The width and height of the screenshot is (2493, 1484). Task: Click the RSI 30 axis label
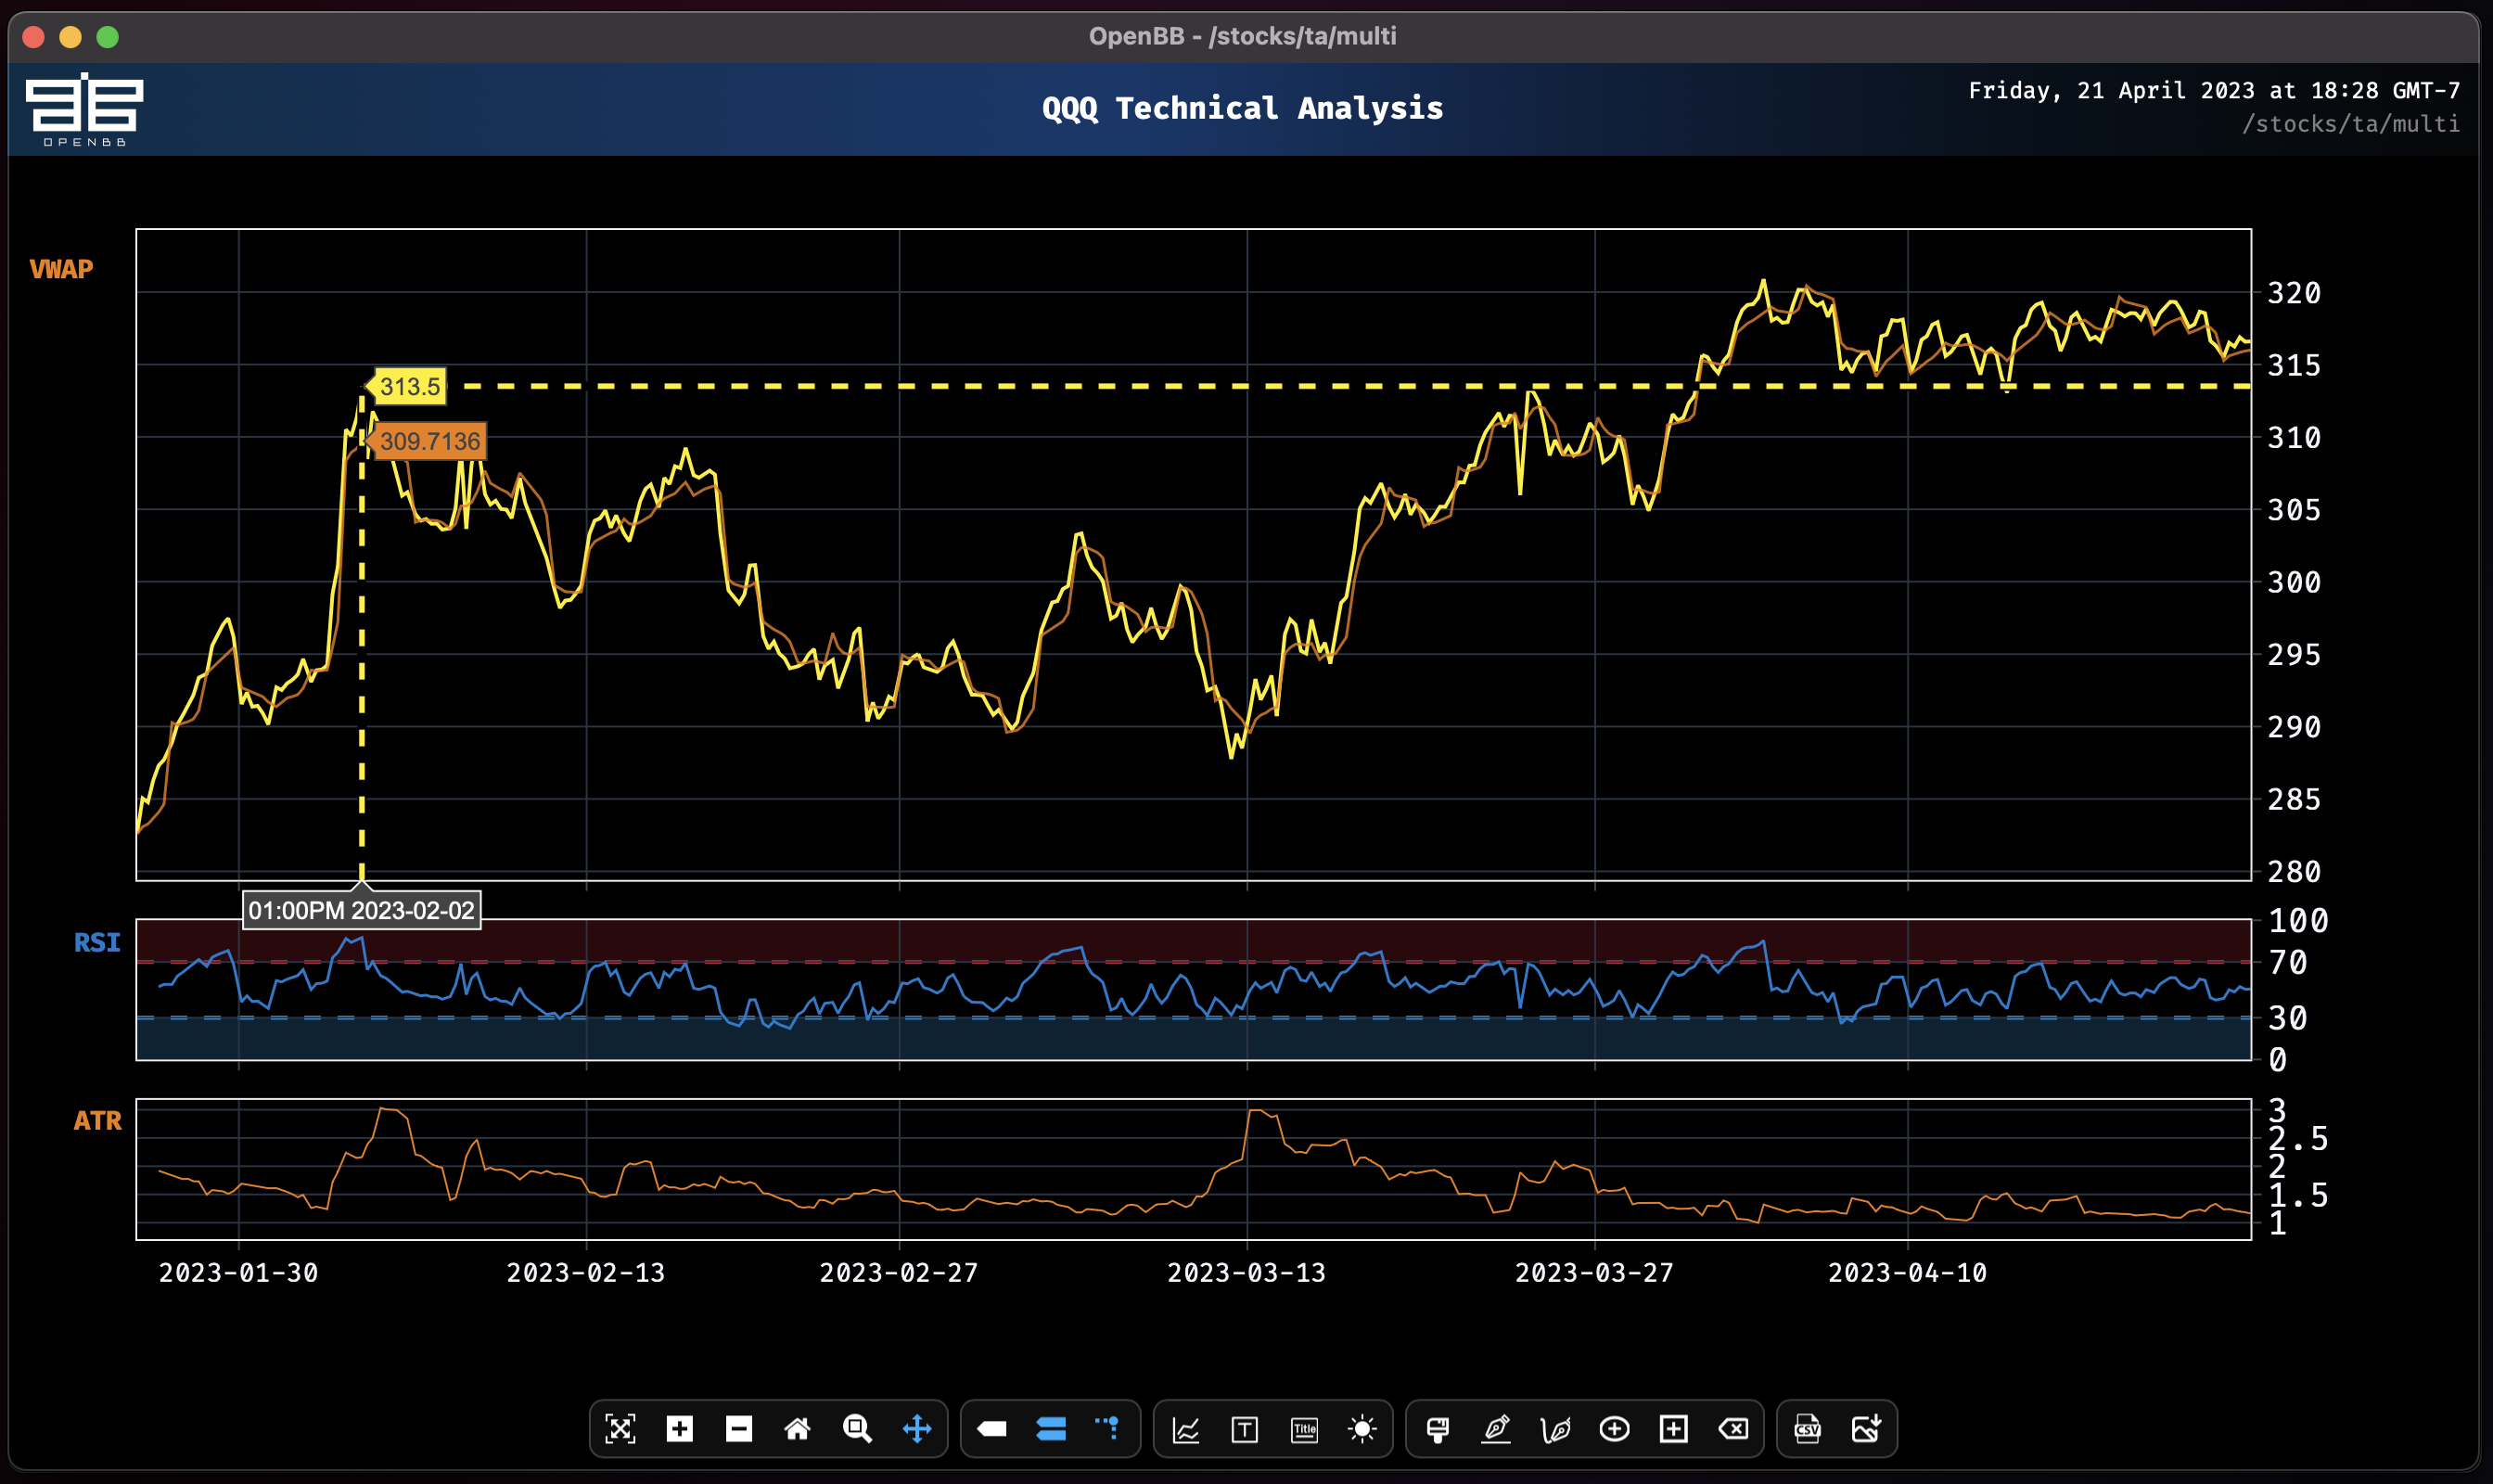[x=2288, y=1018]
